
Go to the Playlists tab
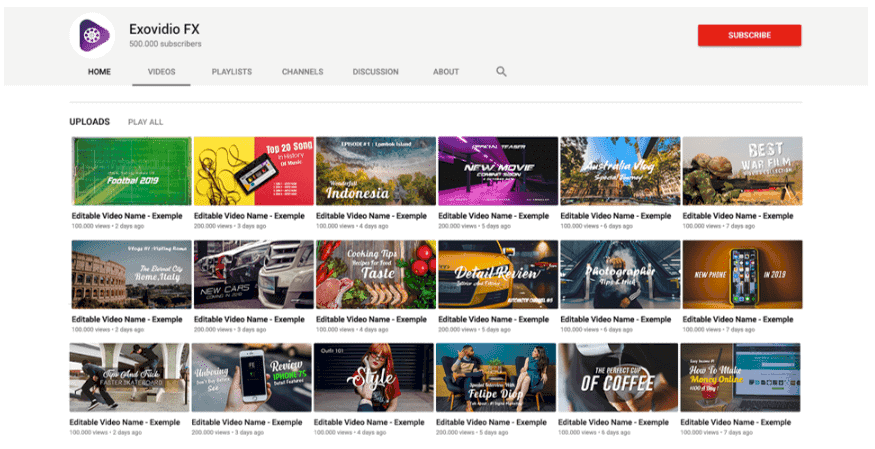click(231, 72)
